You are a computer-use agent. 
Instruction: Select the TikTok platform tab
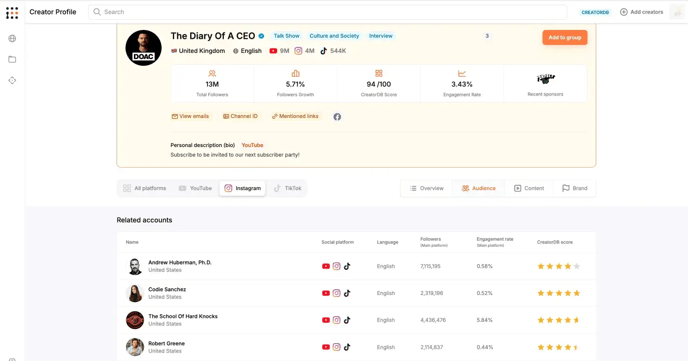pyautogui.click(x=288, y=188)
